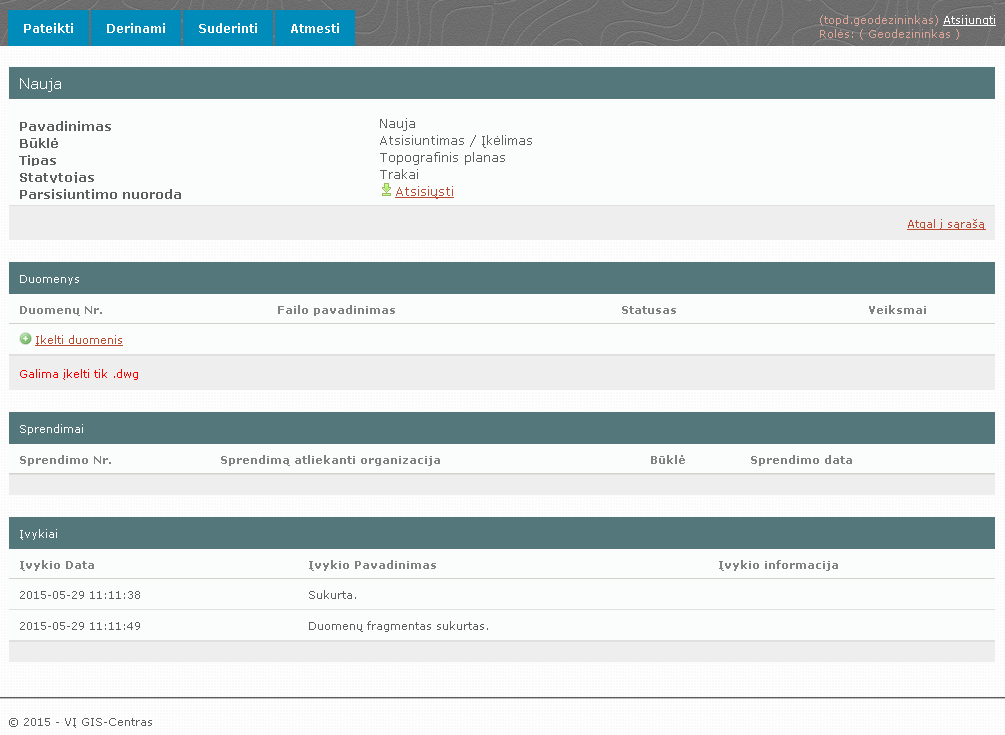Select the Suderinti tab
The image size is (1005, 735).
coord(228,28)
